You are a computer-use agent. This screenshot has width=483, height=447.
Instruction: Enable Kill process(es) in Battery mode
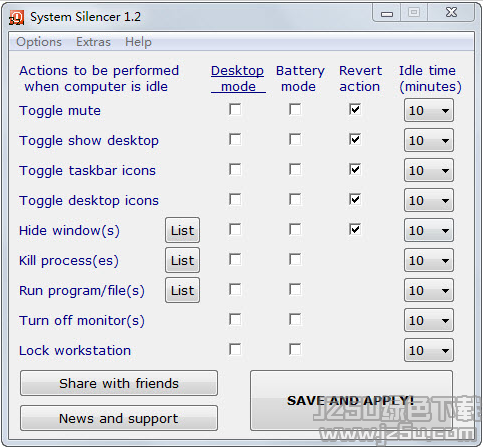295,259
